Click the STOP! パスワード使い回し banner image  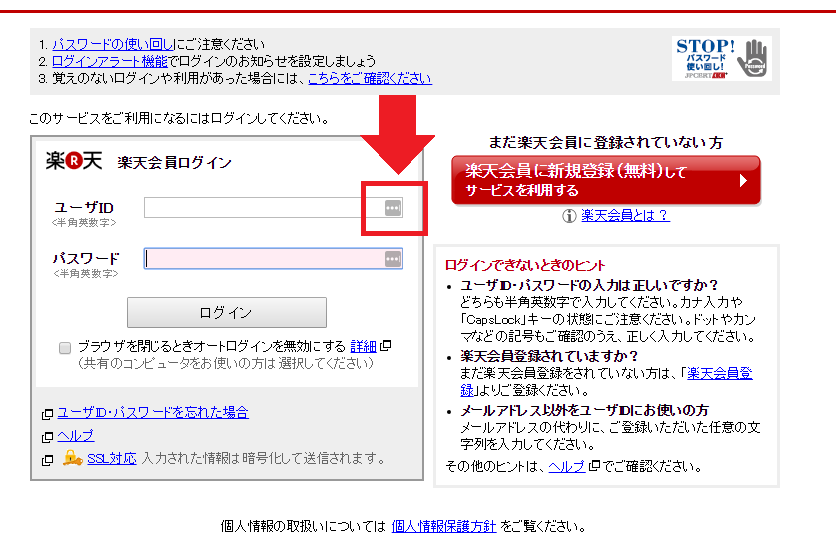(x=722, y=59)
